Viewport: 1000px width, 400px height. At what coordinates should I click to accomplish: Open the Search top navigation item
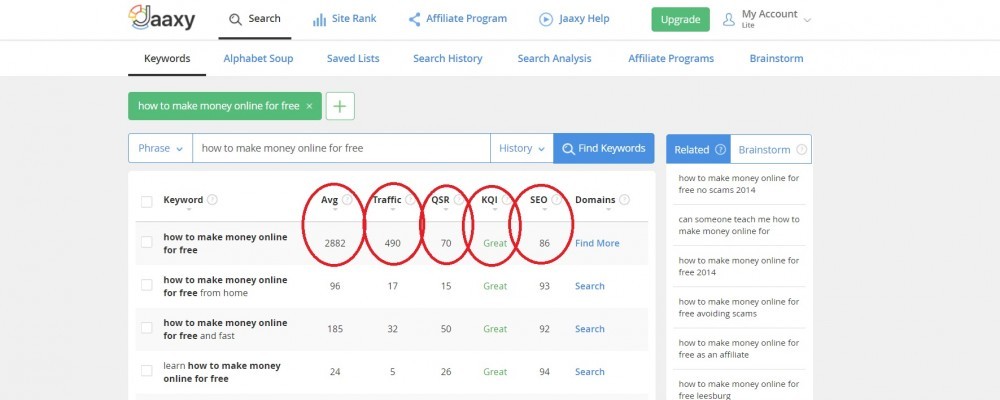[x=254, y=19]
